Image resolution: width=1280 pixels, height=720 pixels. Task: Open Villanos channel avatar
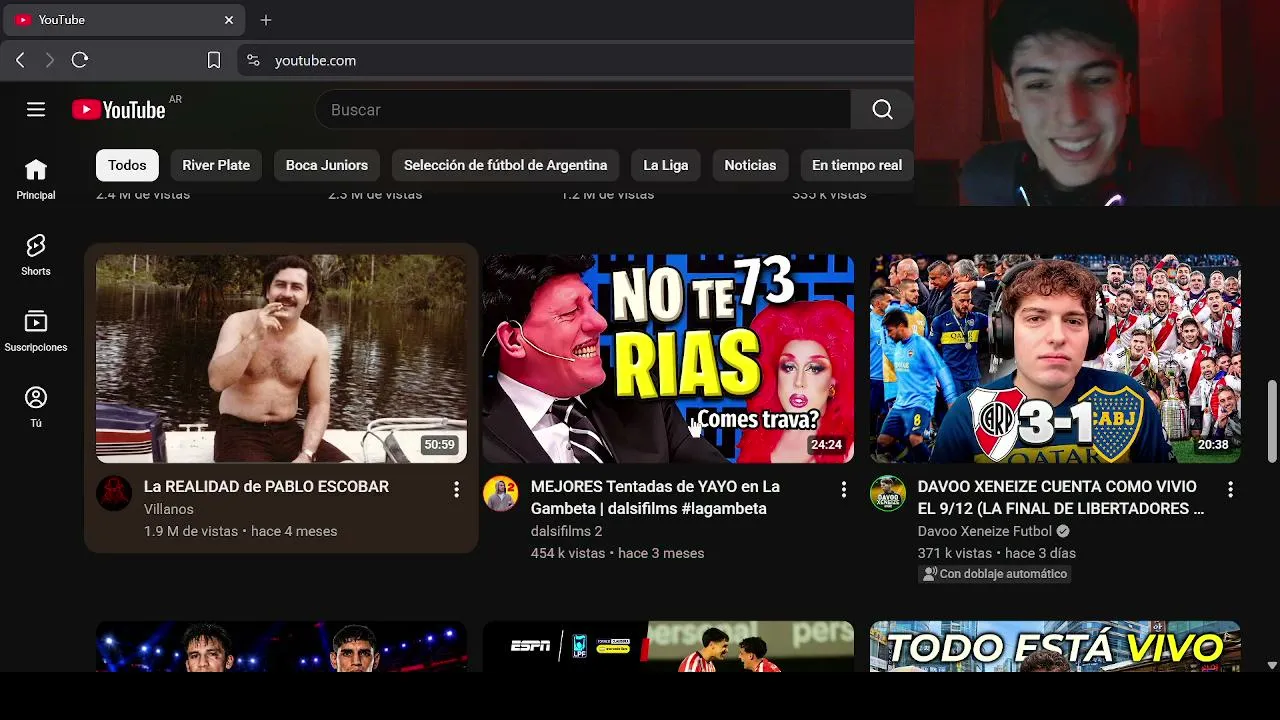pyautogui.click(x=114, y=493)
